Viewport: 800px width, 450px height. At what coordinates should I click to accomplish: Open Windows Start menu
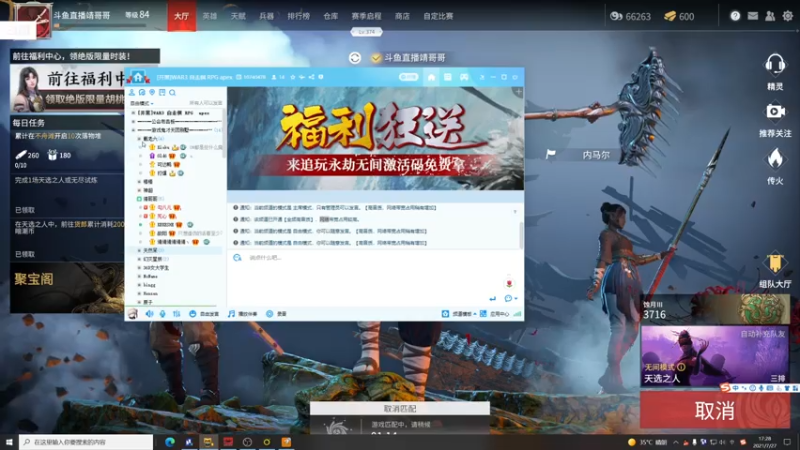pos(9,442)
